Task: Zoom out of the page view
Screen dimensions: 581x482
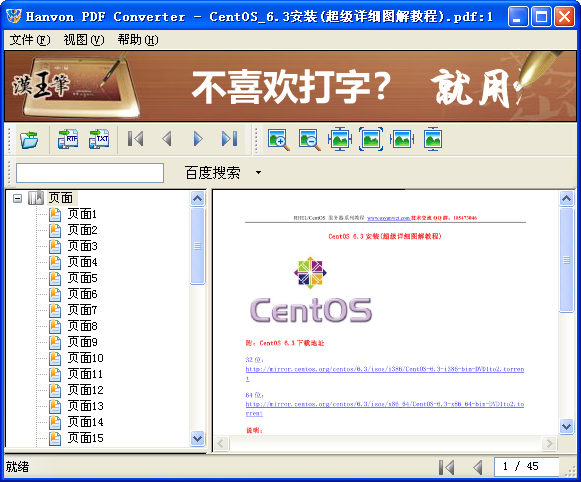Action: [x=309, y=140]
